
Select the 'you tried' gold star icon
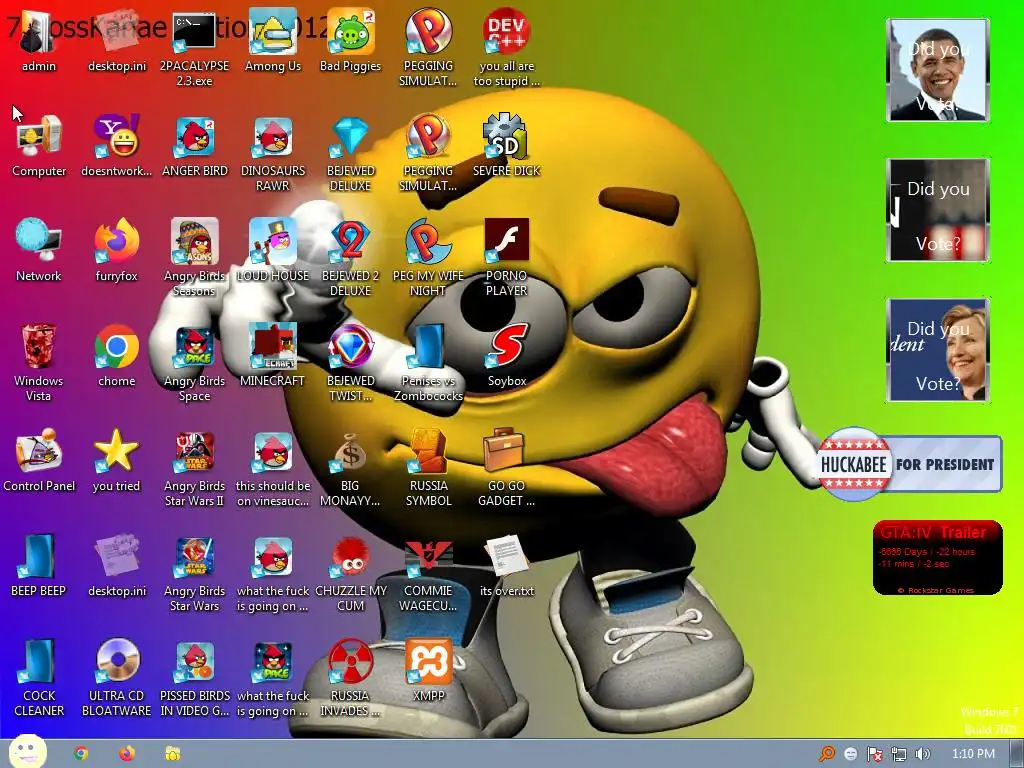pos(116,451)
